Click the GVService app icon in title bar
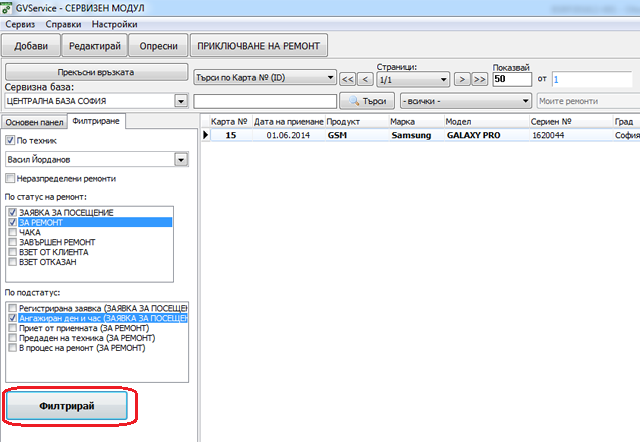Screen dimensions: 640x442 7,8
